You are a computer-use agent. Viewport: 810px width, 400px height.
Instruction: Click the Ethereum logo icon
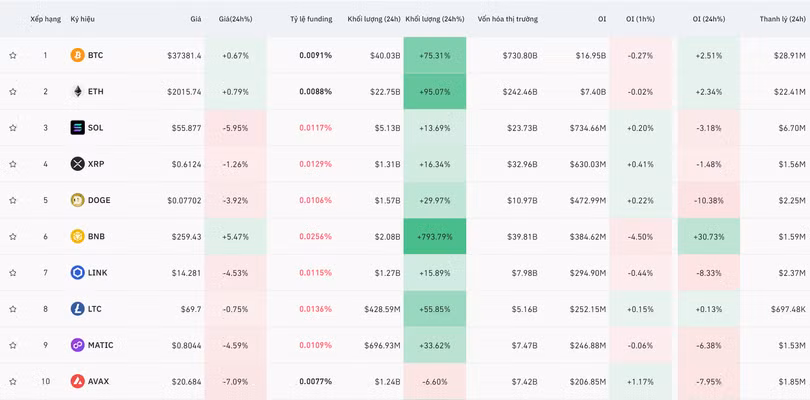click(x=77, y=91)
